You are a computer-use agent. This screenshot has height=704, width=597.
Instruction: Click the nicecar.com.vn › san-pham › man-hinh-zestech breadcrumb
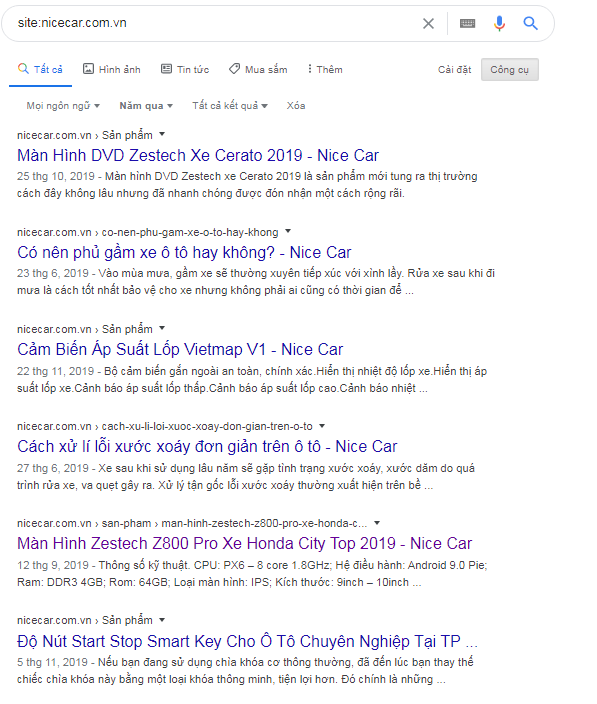[x=192, y=523]
